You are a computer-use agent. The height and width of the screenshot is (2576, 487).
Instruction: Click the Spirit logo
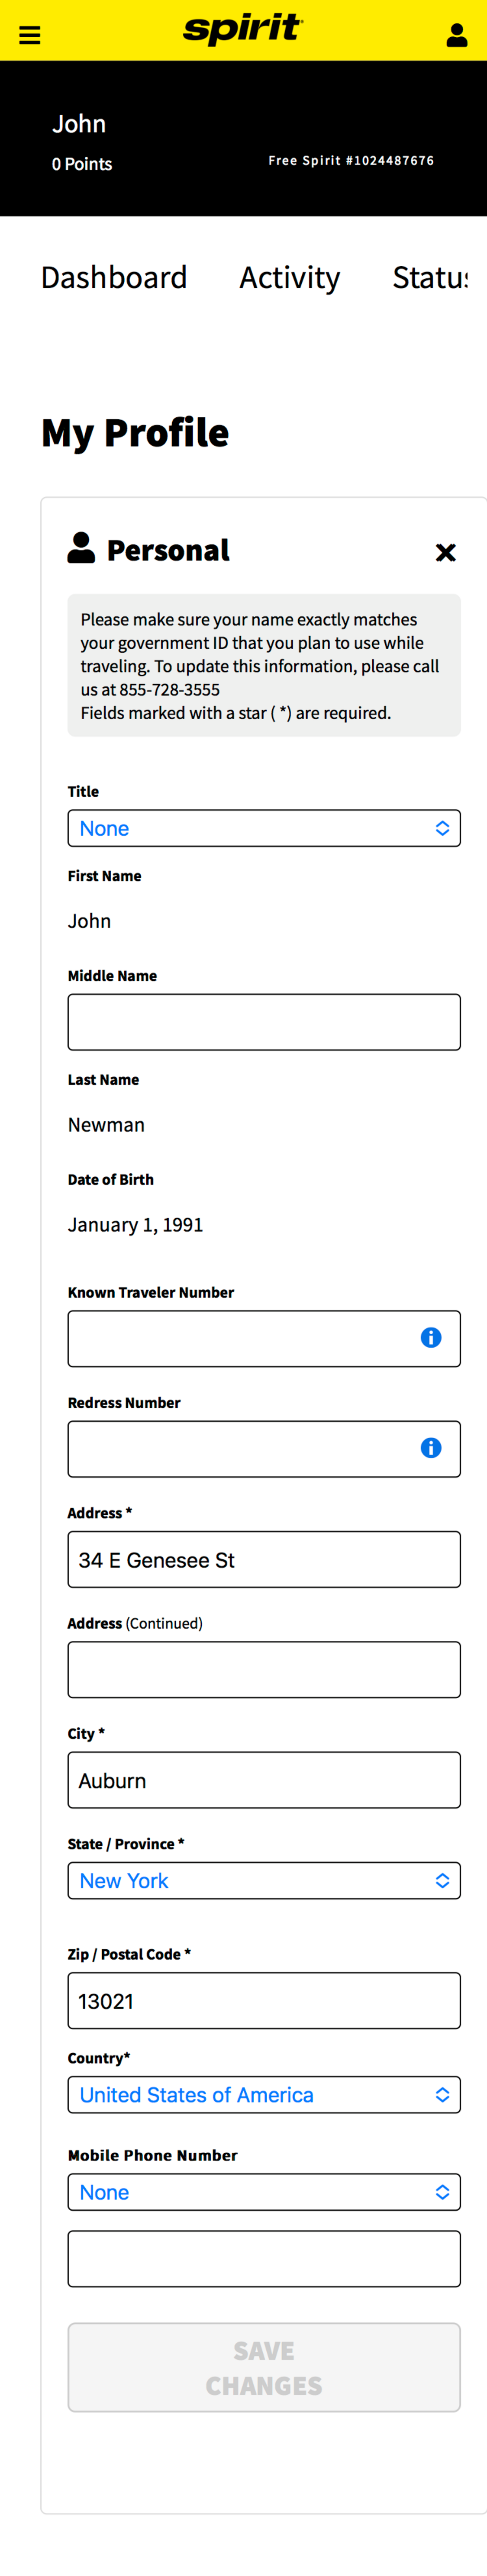click(x=243, y=29)
